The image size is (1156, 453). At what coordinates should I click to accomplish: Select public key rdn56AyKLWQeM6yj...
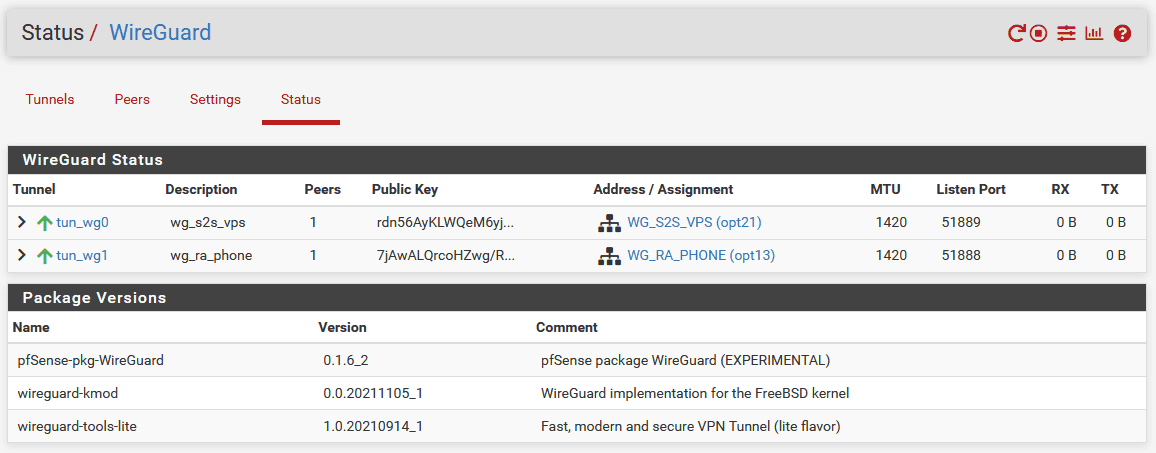(445, 222)
